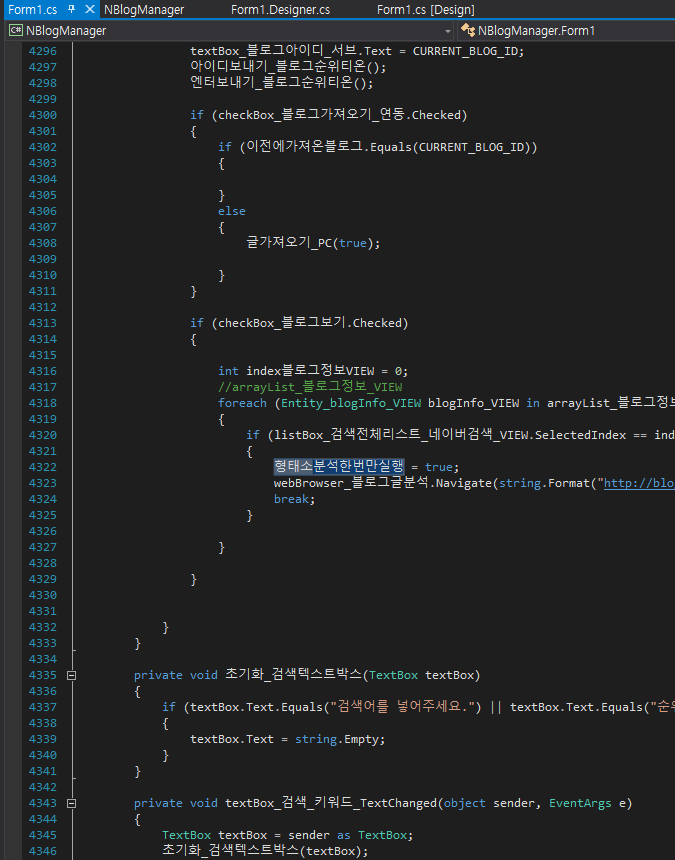Click the int index블로그정보VIEW declaration

click(313, 371)
